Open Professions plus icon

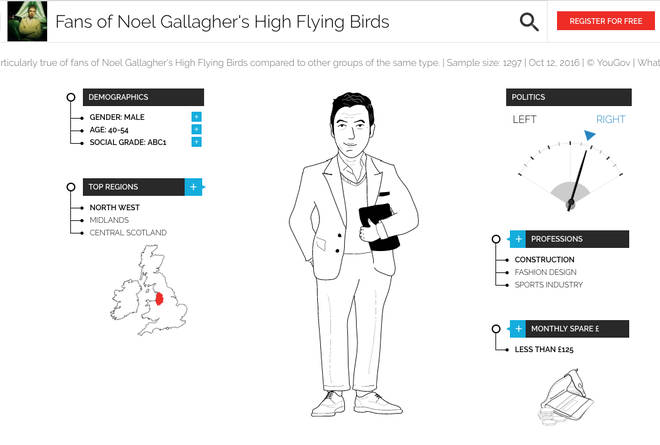click(x=518, y=239)
